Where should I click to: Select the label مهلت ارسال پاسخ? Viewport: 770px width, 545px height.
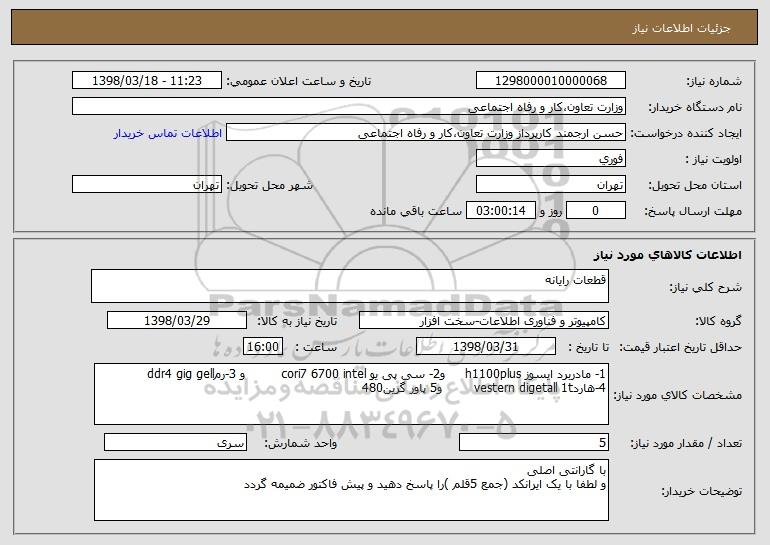point(693,211)
